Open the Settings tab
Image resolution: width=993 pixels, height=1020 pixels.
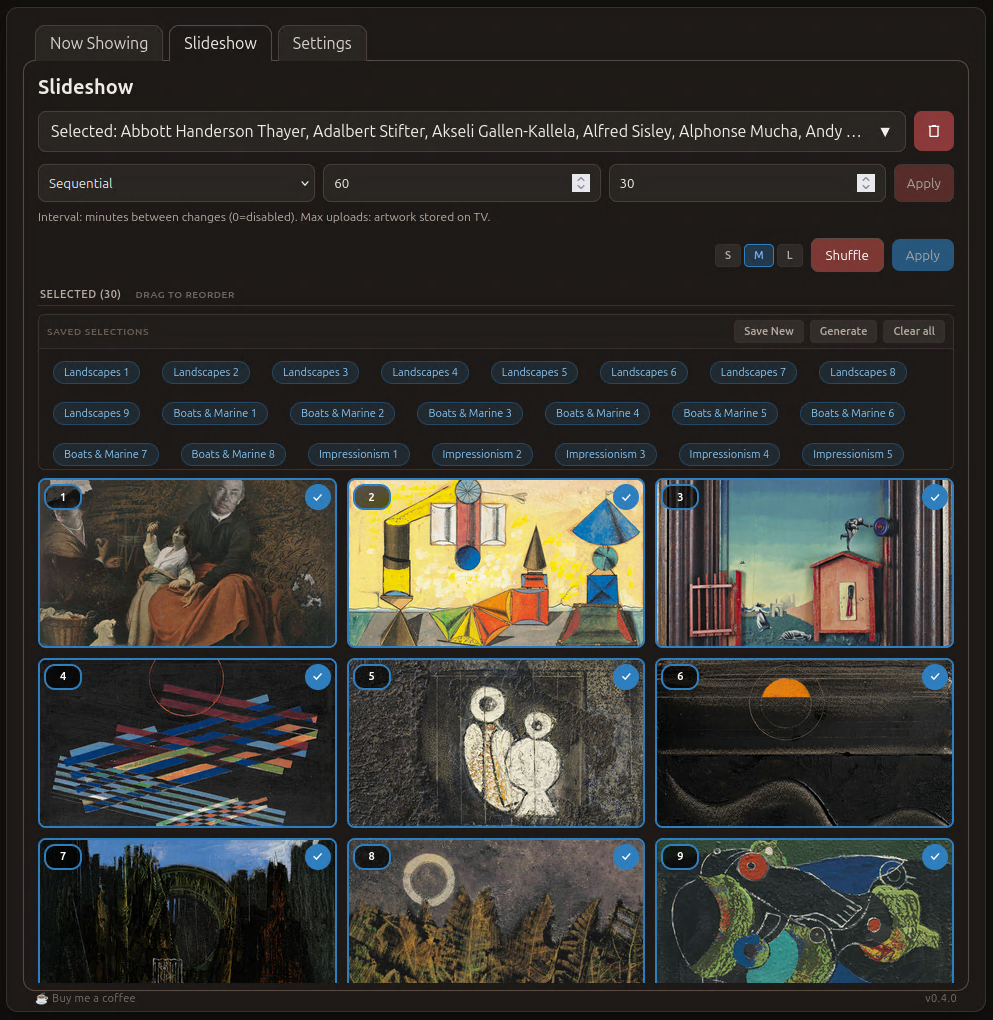(x=322, y=44)
